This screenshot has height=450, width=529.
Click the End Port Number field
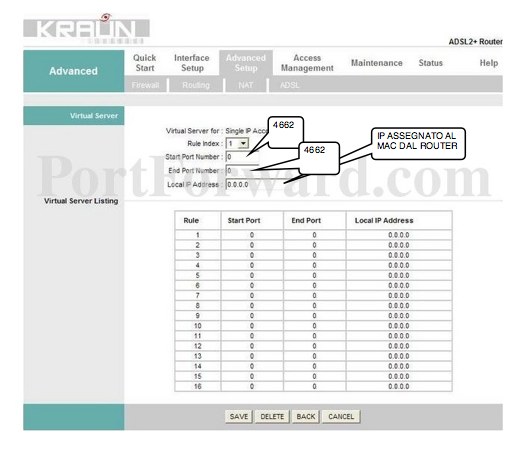click(242, 170)
